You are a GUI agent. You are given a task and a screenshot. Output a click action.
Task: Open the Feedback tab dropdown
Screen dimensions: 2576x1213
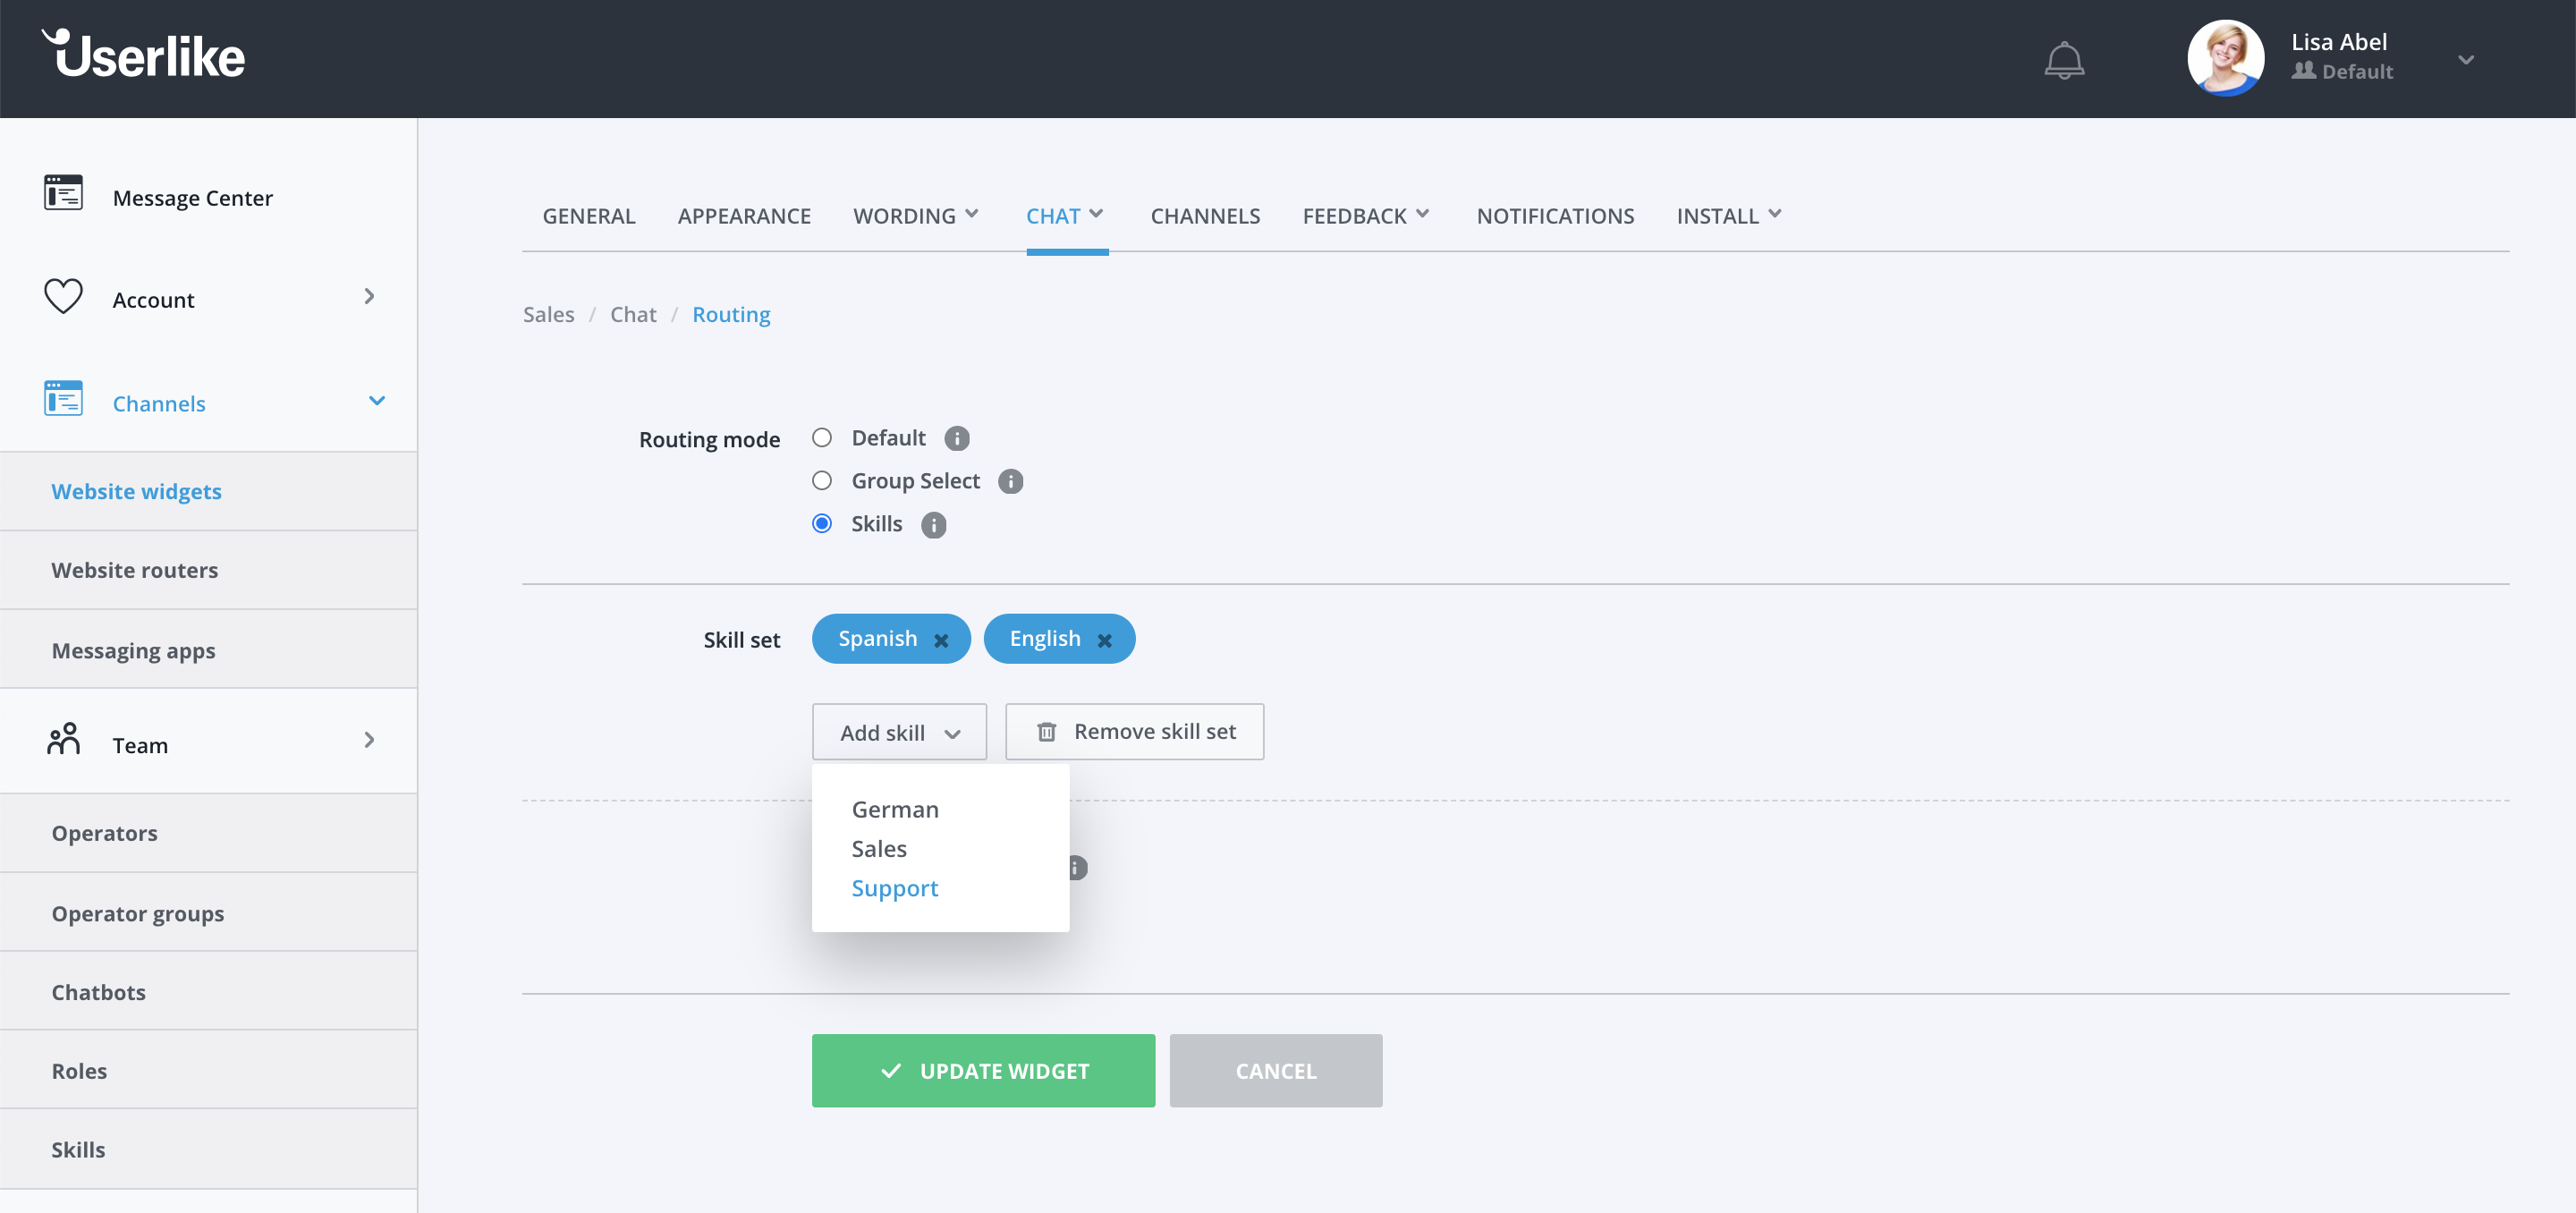1365,216
